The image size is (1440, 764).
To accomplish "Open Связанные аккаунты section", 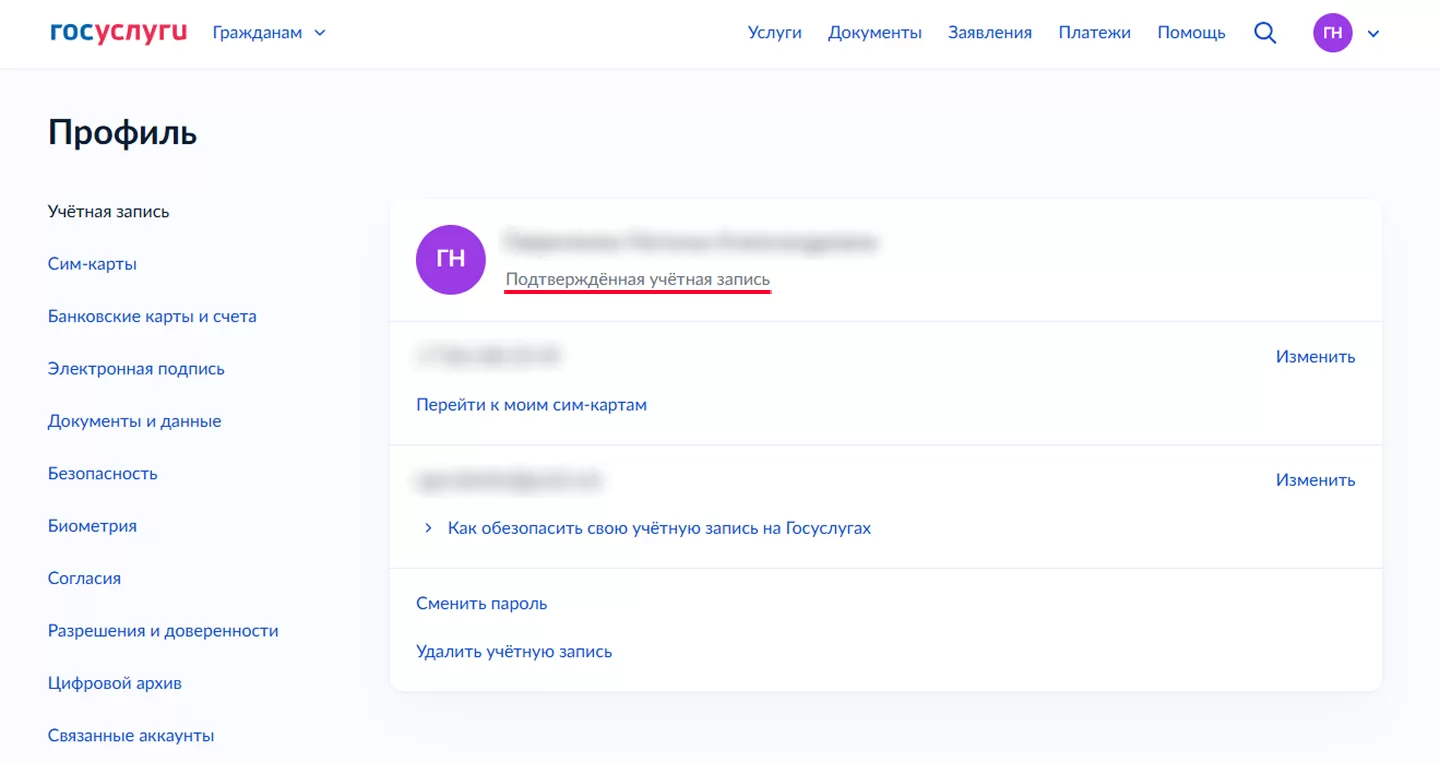I will (x=131, y=736).
